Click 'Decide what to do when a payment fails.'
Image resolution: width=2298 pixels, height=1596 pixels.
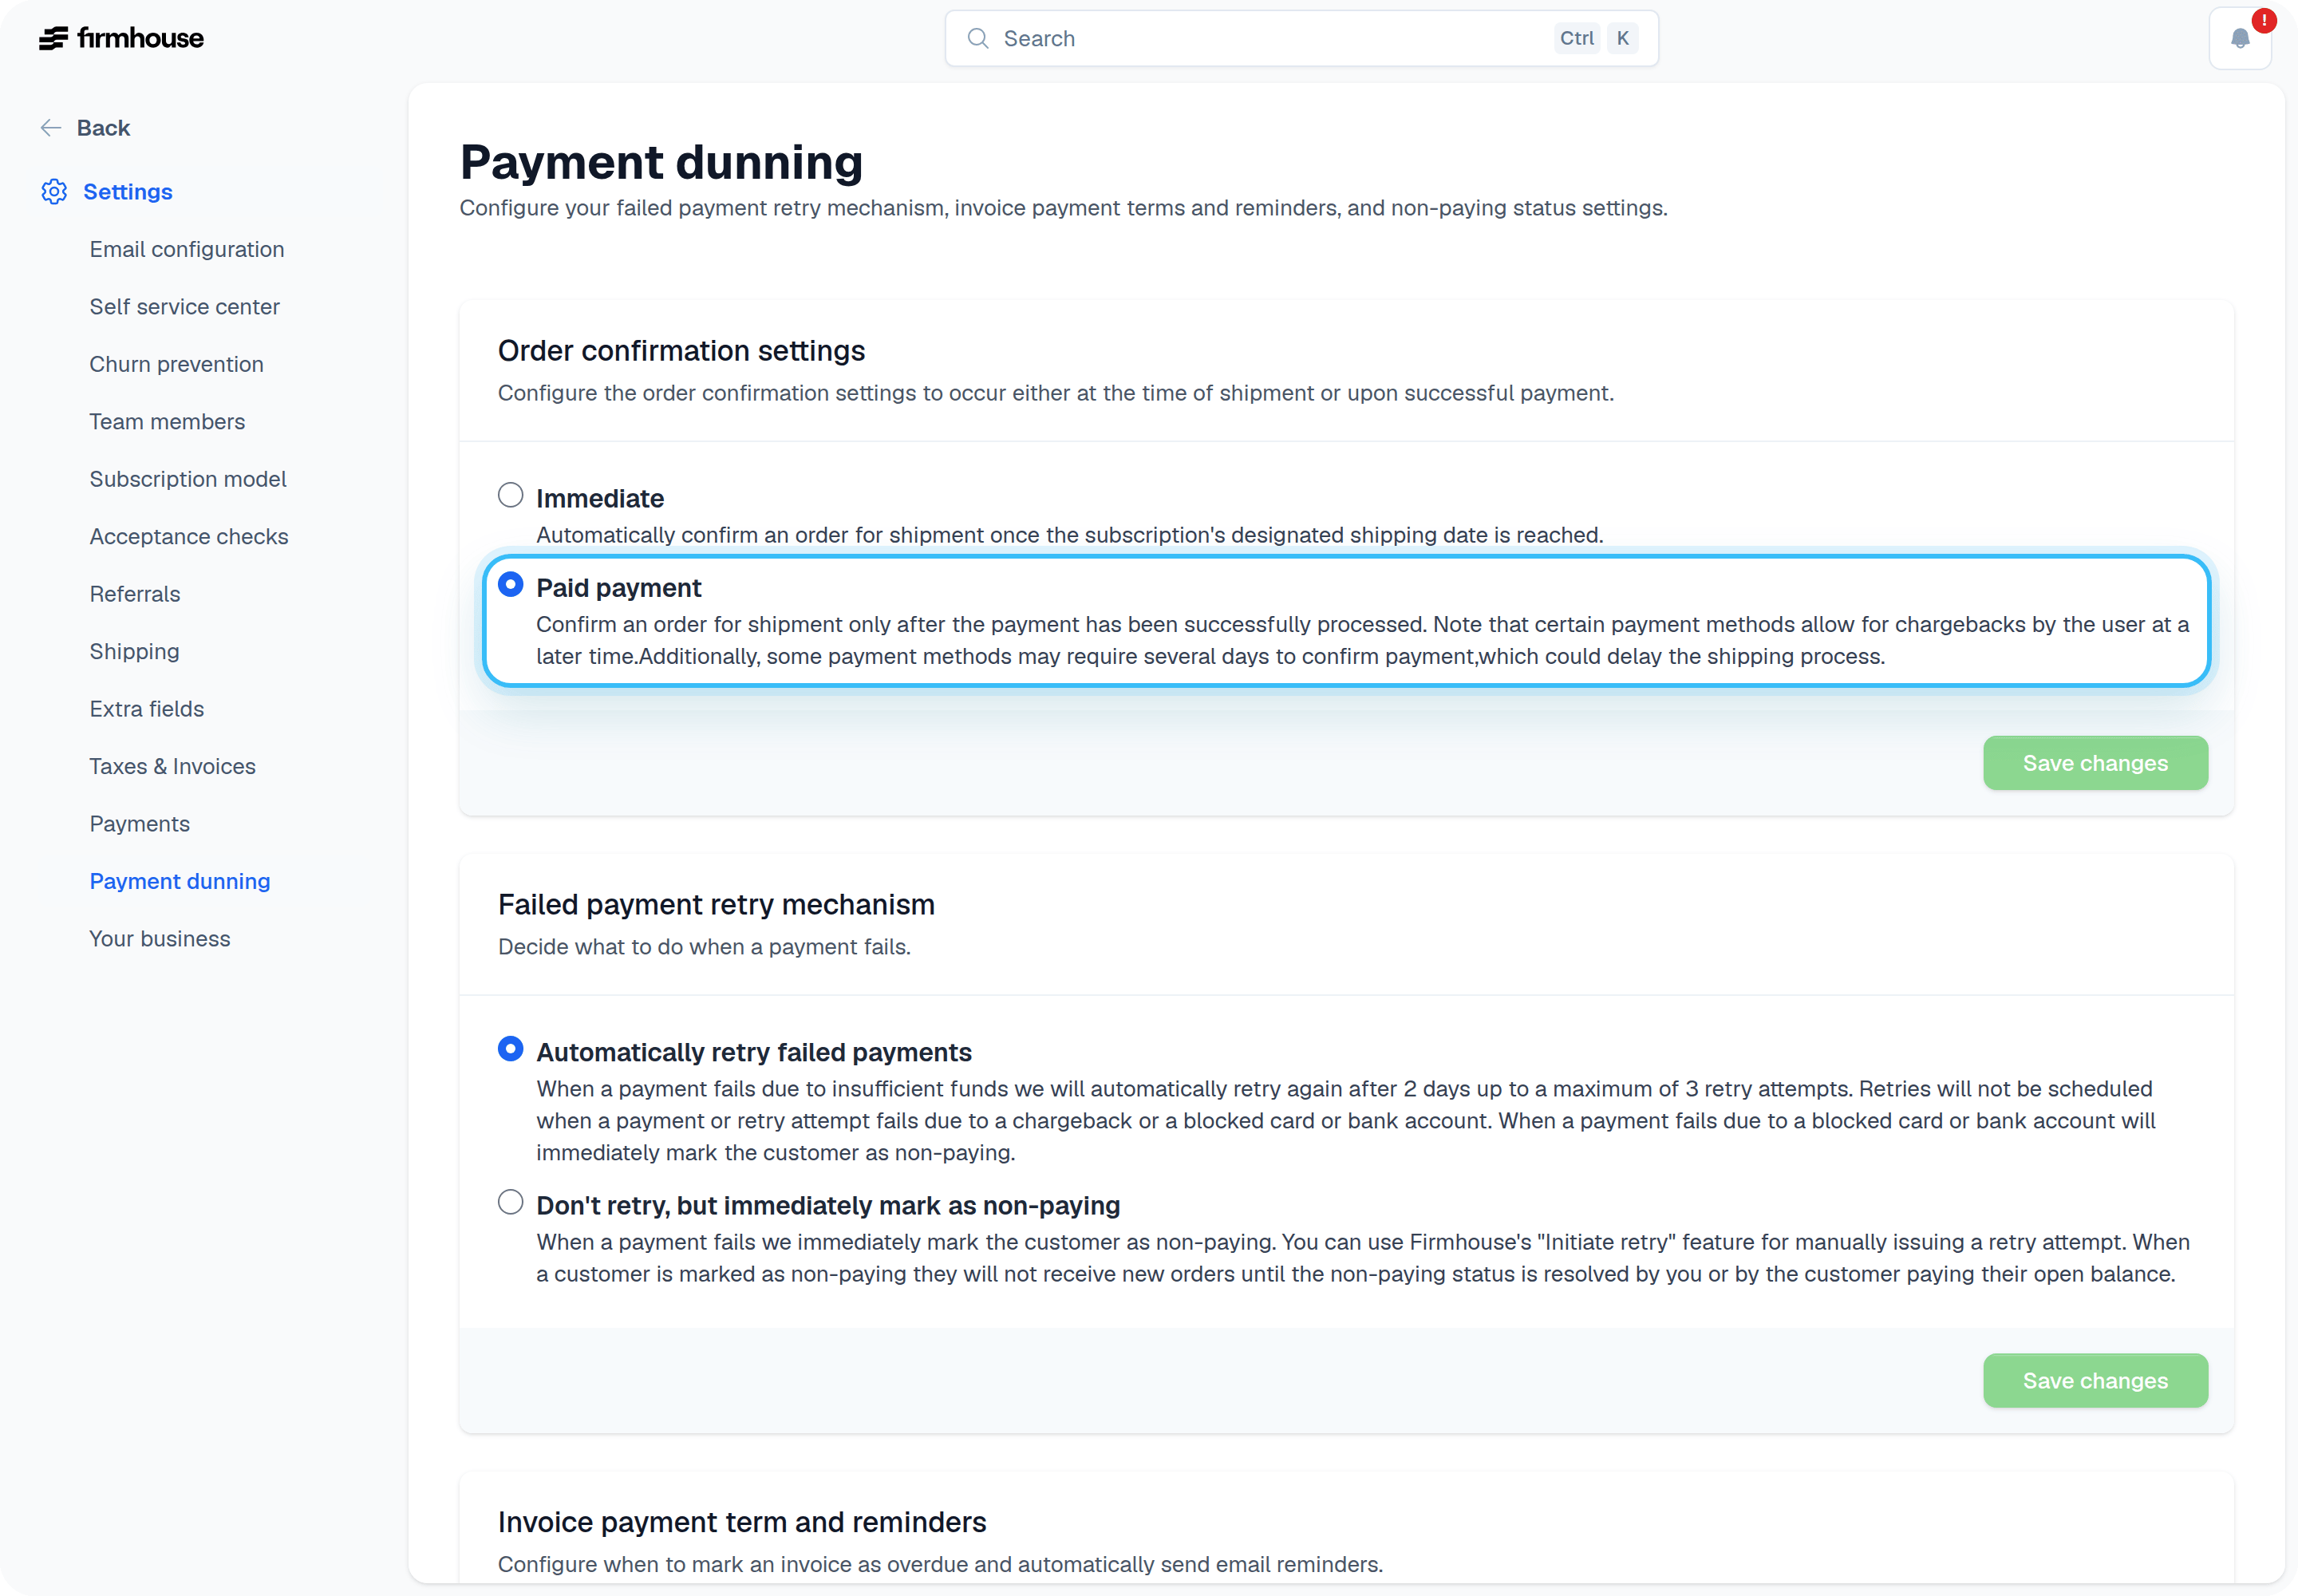tap(704, 947)
